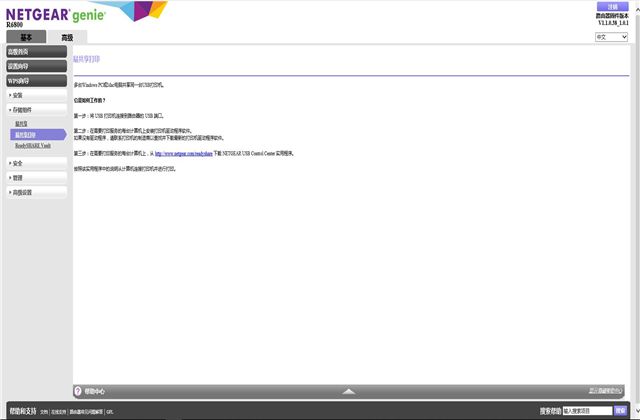Open the ReadySHARE Vault submenu item
Screen dimensions: 640x420
[x=33, y=146]
